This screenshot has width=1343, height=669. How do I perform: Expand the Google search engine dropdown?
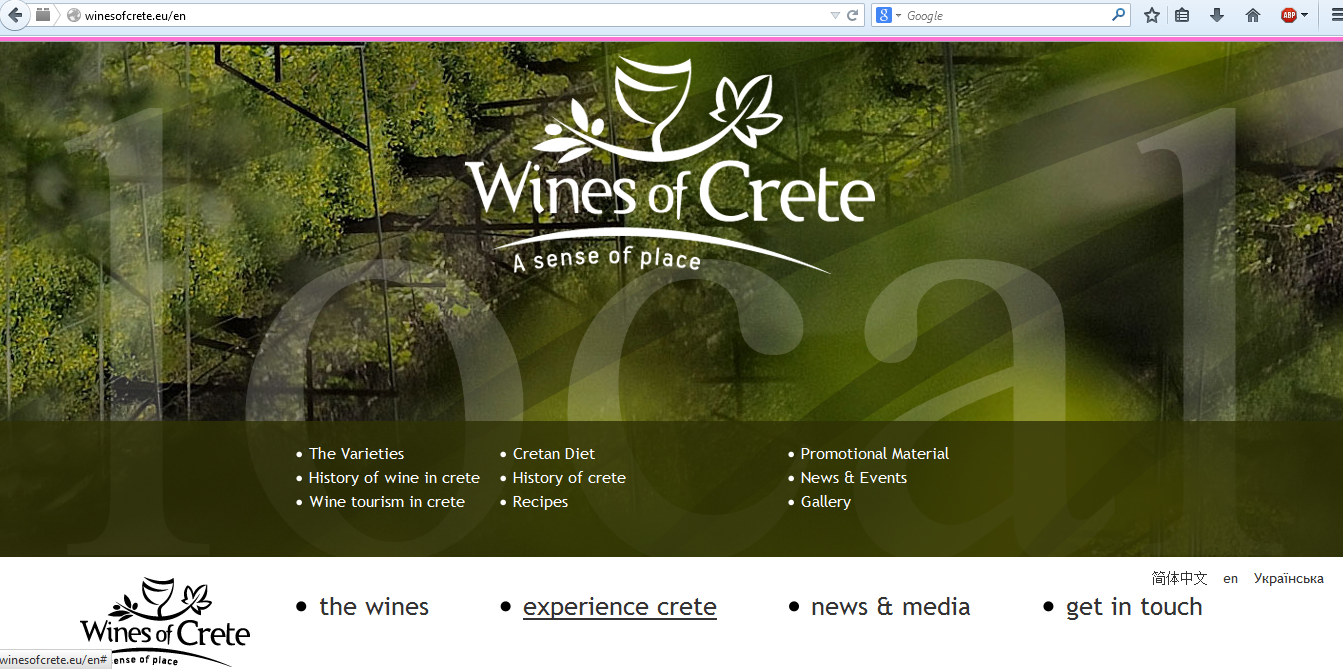coord(889,15)
